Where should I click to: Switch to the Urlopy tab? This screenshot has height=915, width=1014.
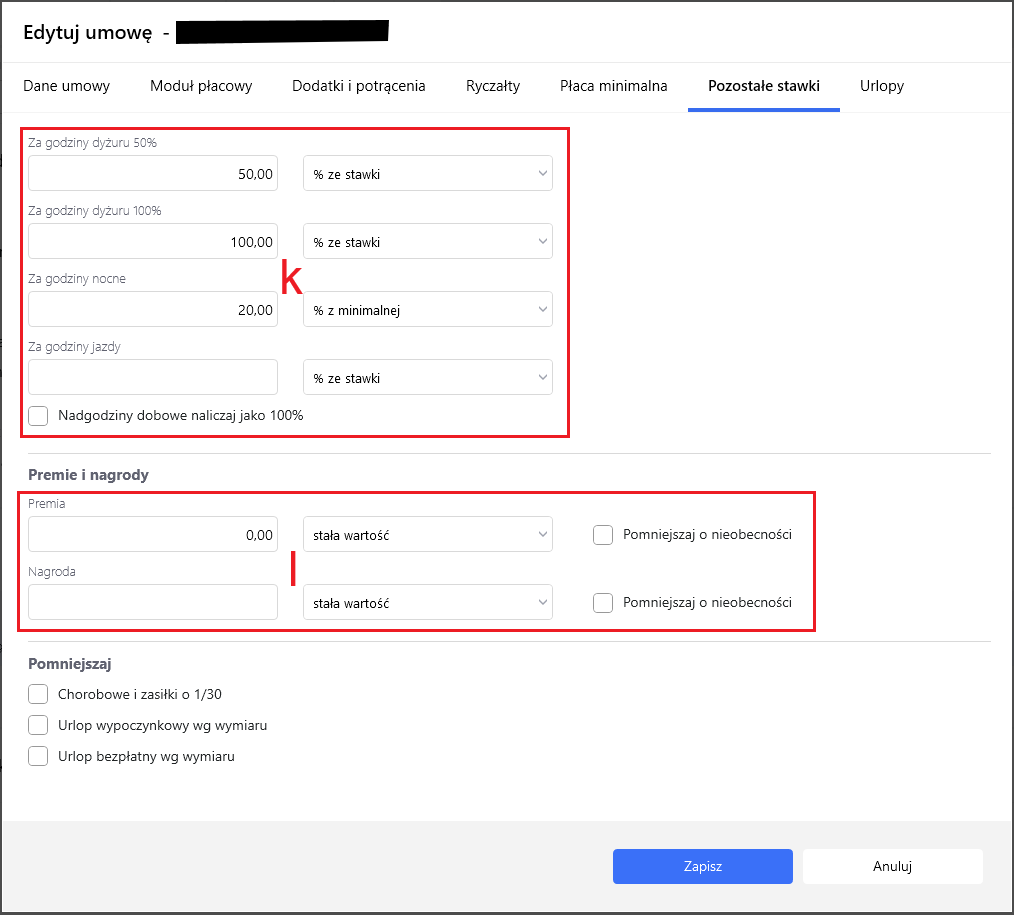[x=881, y=86]
